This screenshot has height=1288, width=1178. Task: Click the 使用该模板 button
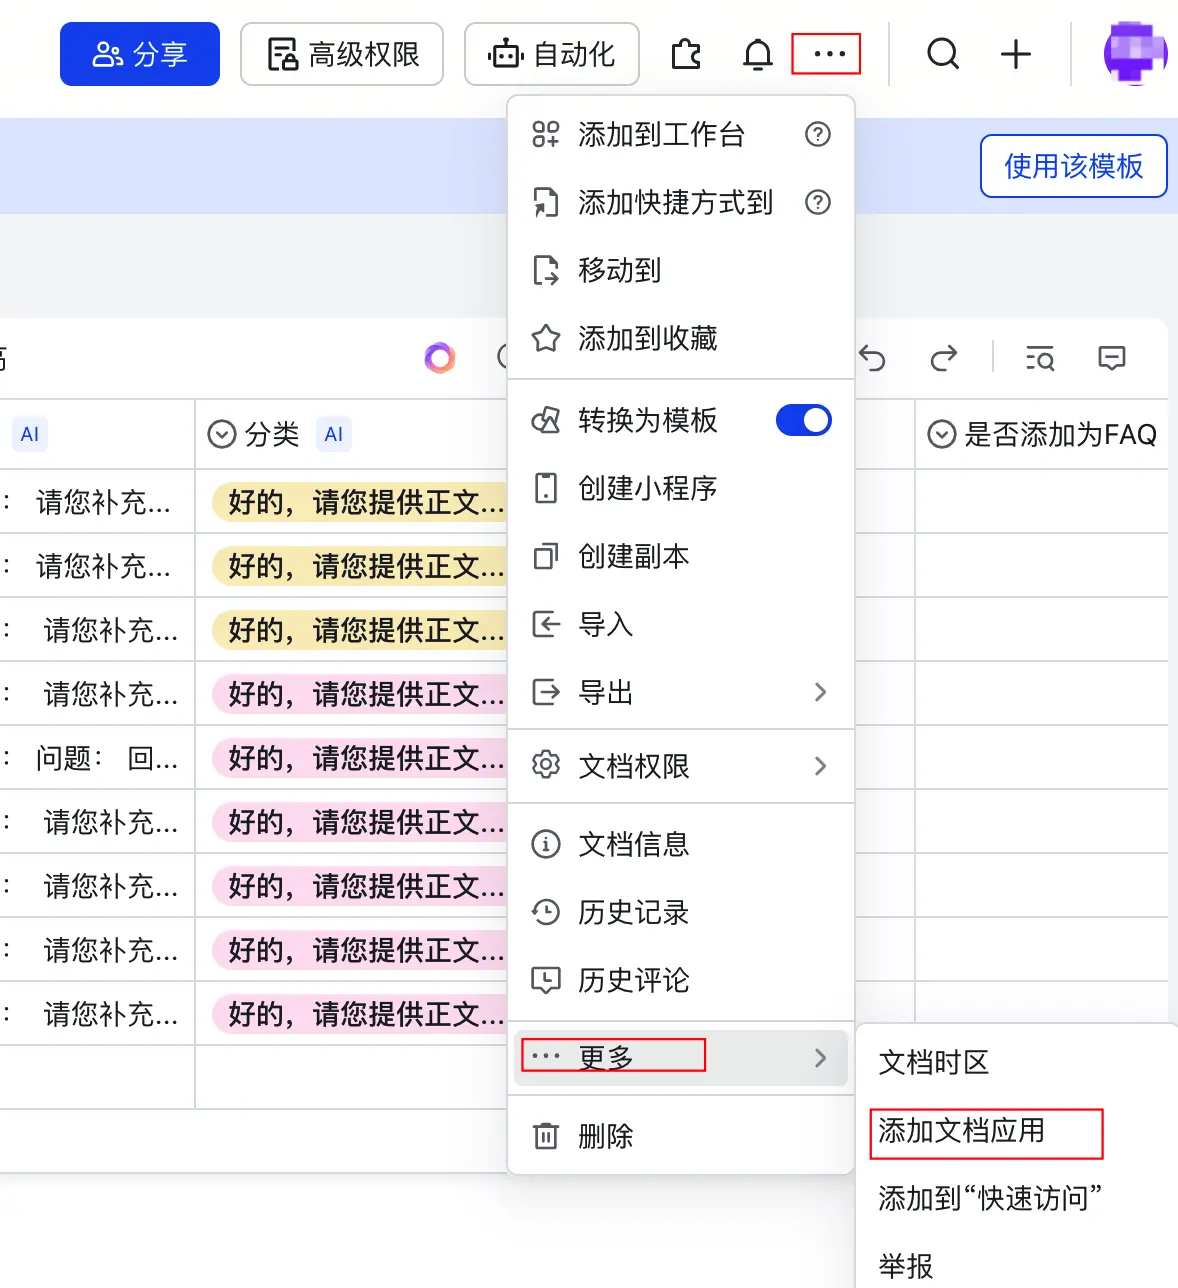pyautogui.click(x=1074, y=166)
